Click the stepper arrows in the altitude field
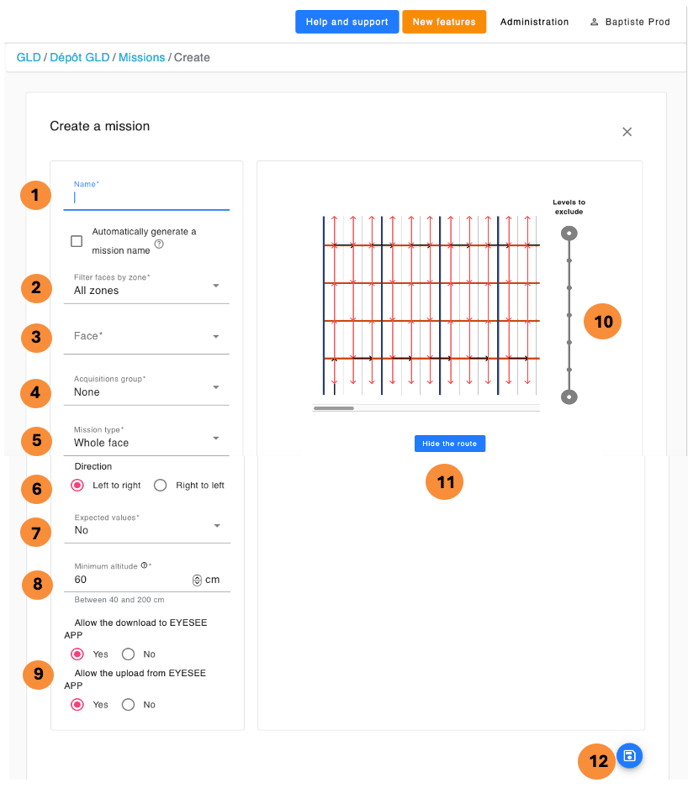 (x=197, y=580)
